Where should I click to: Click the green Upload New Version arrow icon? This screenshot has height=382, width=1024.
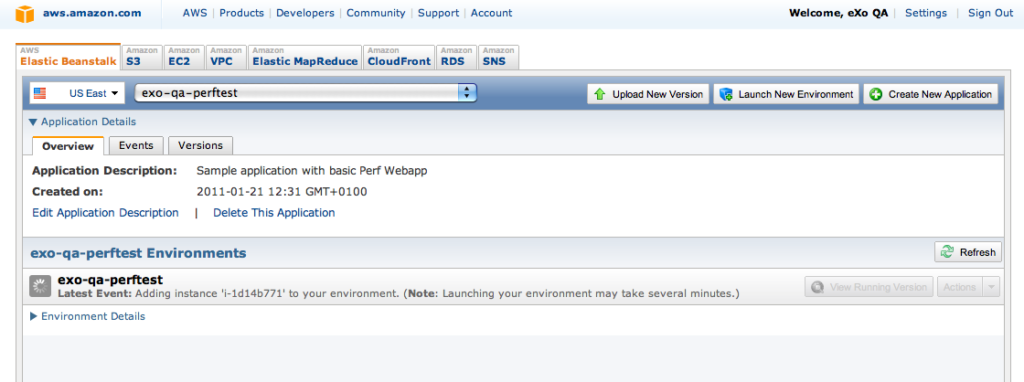[x=600, y=94]
